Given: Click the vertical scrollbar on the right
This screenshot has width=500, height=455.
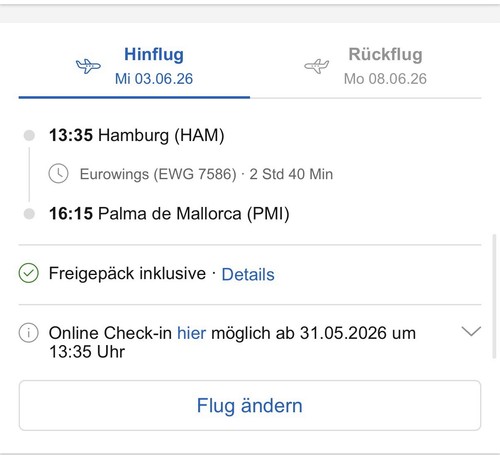Looking at the screenshot, I should tap(495, 296).
